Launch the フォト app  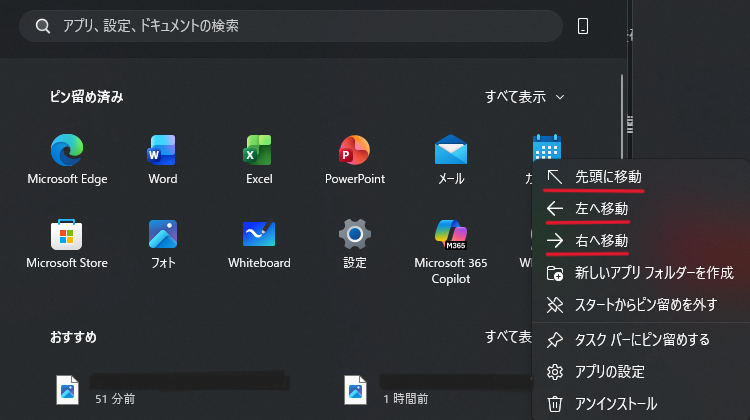coord(163,243)
